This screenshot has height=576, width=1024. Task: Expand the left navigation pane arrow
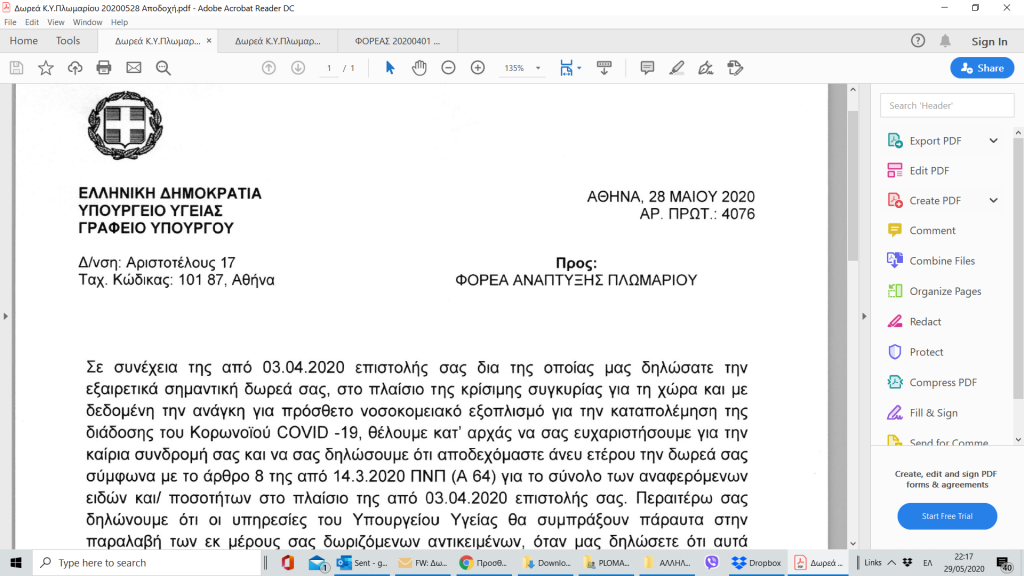coord(6,316)
